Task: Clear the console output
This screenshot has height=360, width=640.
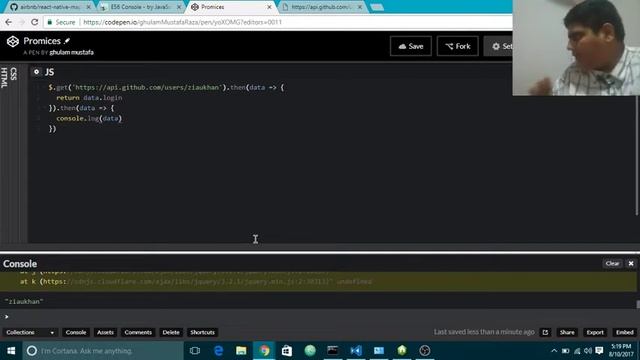Action: pos(612,263)
